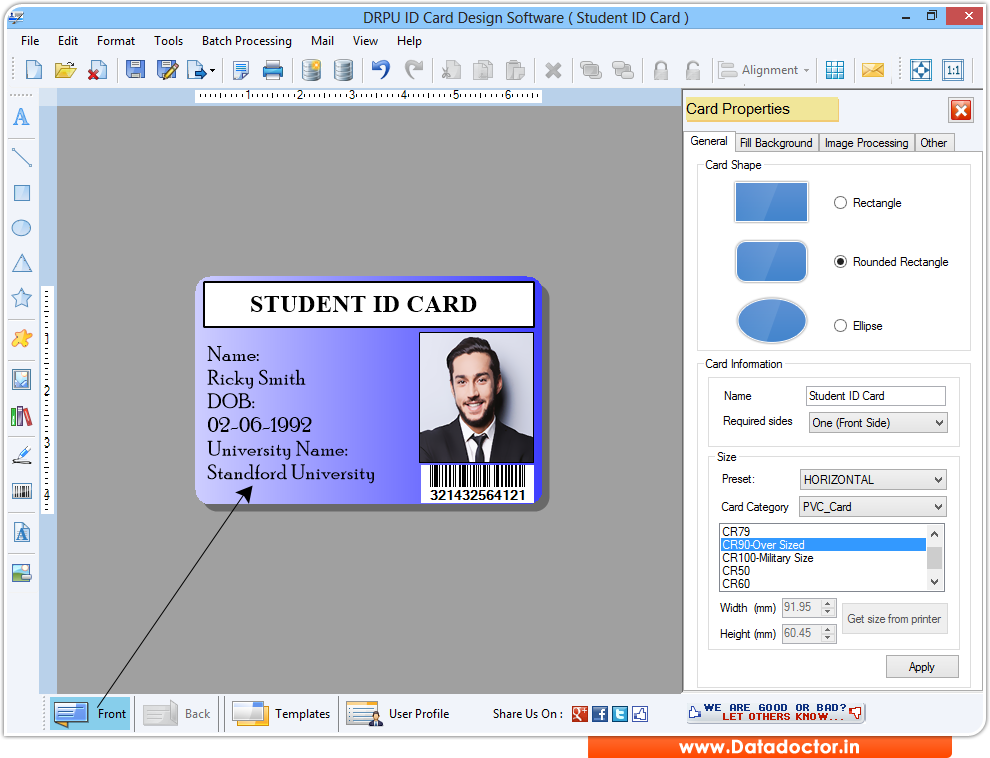Click the fit to window icon
This screenshot has height=758, width=990.
921,69
